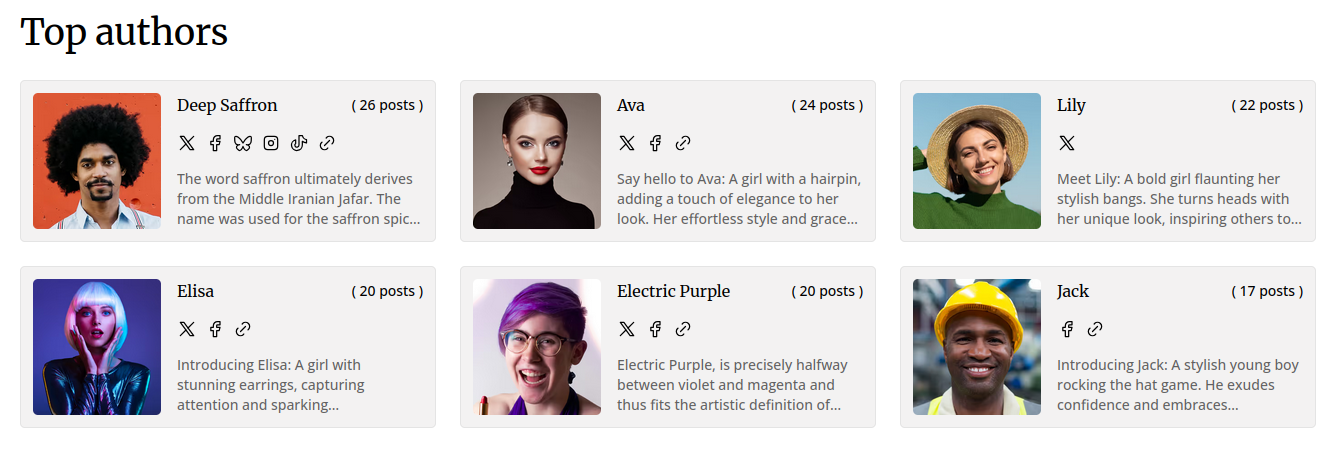The image size is (1333, 454).
Task: Open Electric Purple's Facebook icon
Action: 655,329
